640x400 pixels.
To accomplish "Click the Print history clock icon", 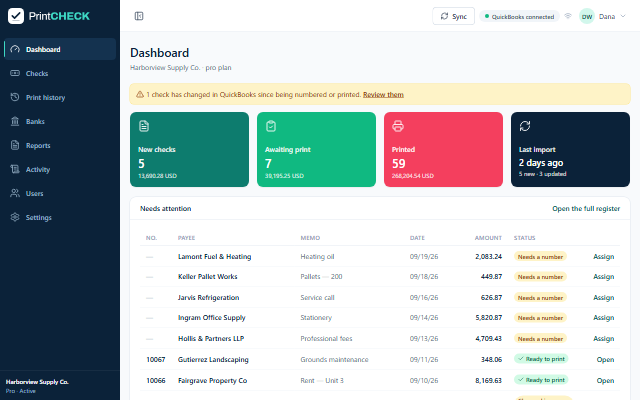I will 15,97.
